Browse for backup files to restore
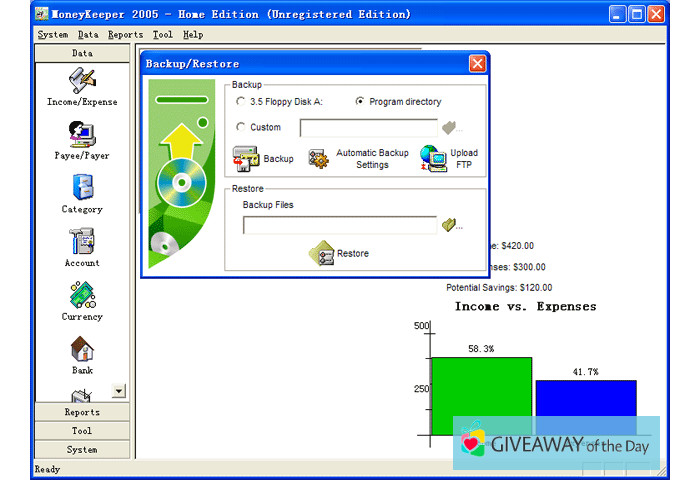Screen dimensions: 700x480 pos(450,225)
